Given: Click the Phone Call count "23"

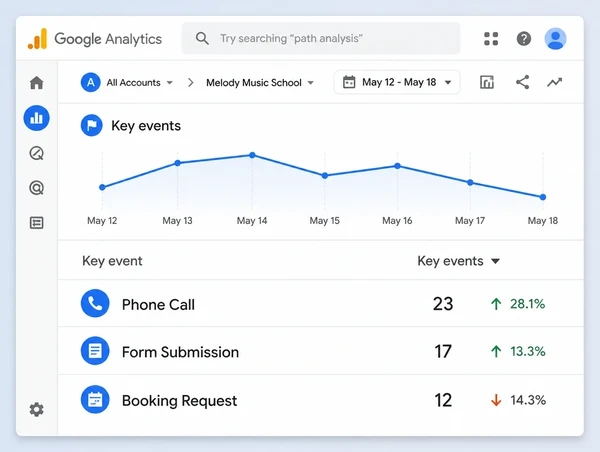Looking at the screenshot, I should coord(443,304).
